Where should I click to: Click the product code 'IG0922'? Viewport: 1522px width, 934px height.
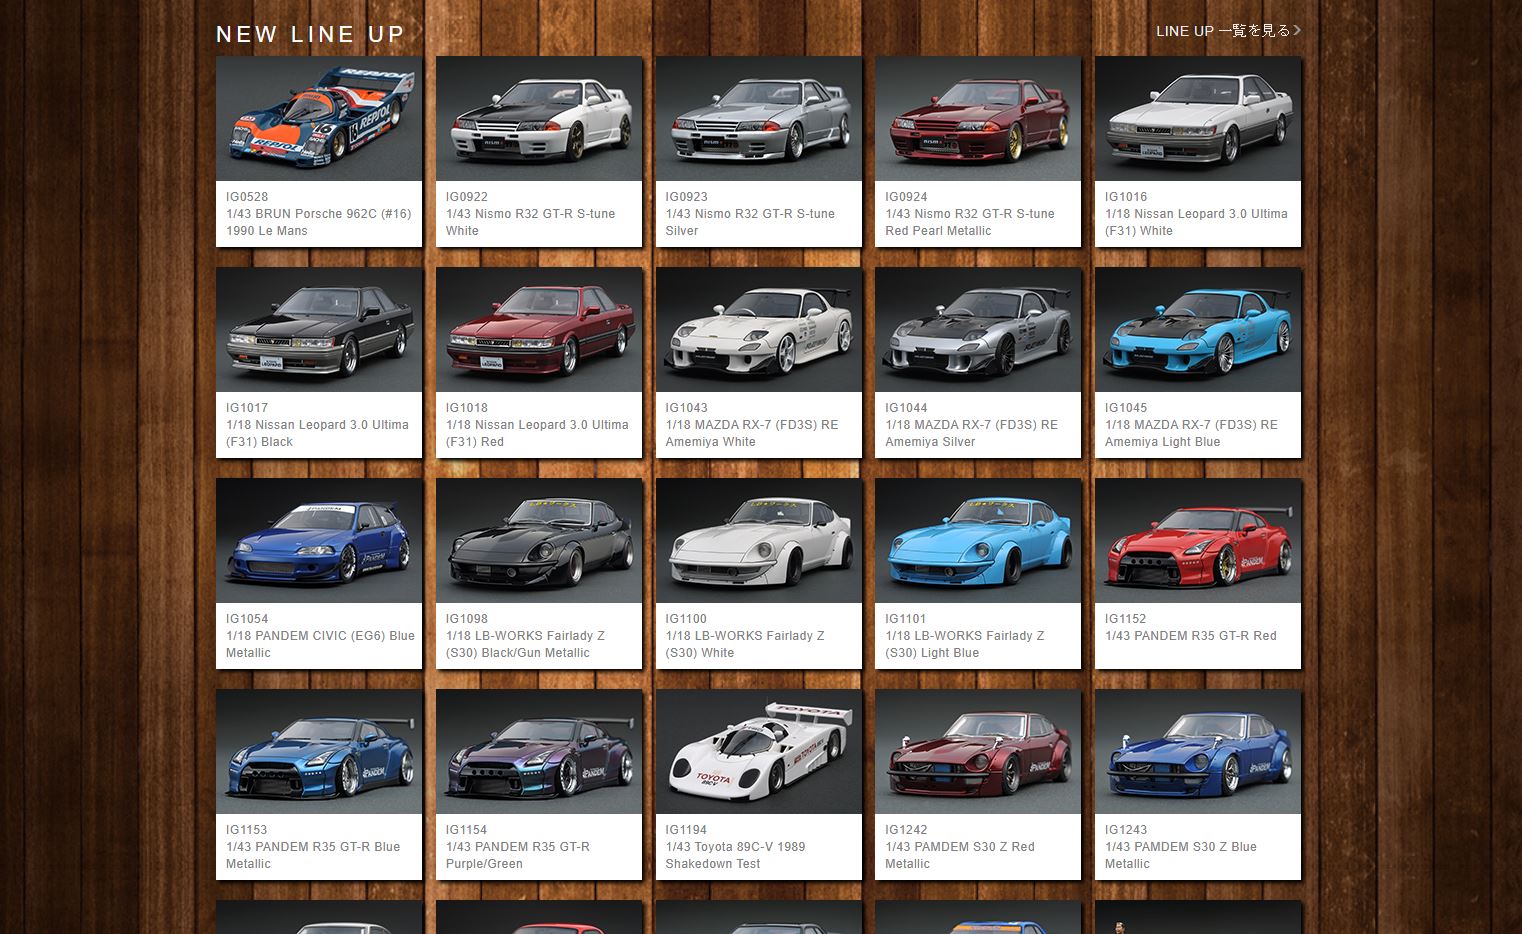[x=467, y=197]
